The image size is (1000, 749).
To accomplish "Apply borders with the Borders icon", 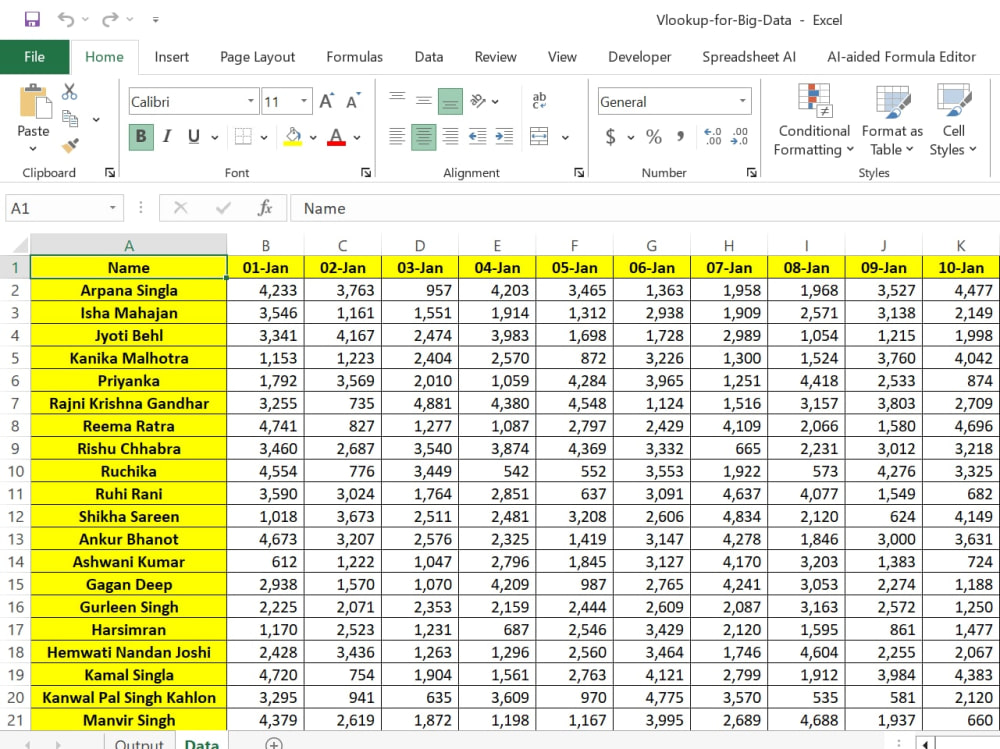I will coord(243,137).
